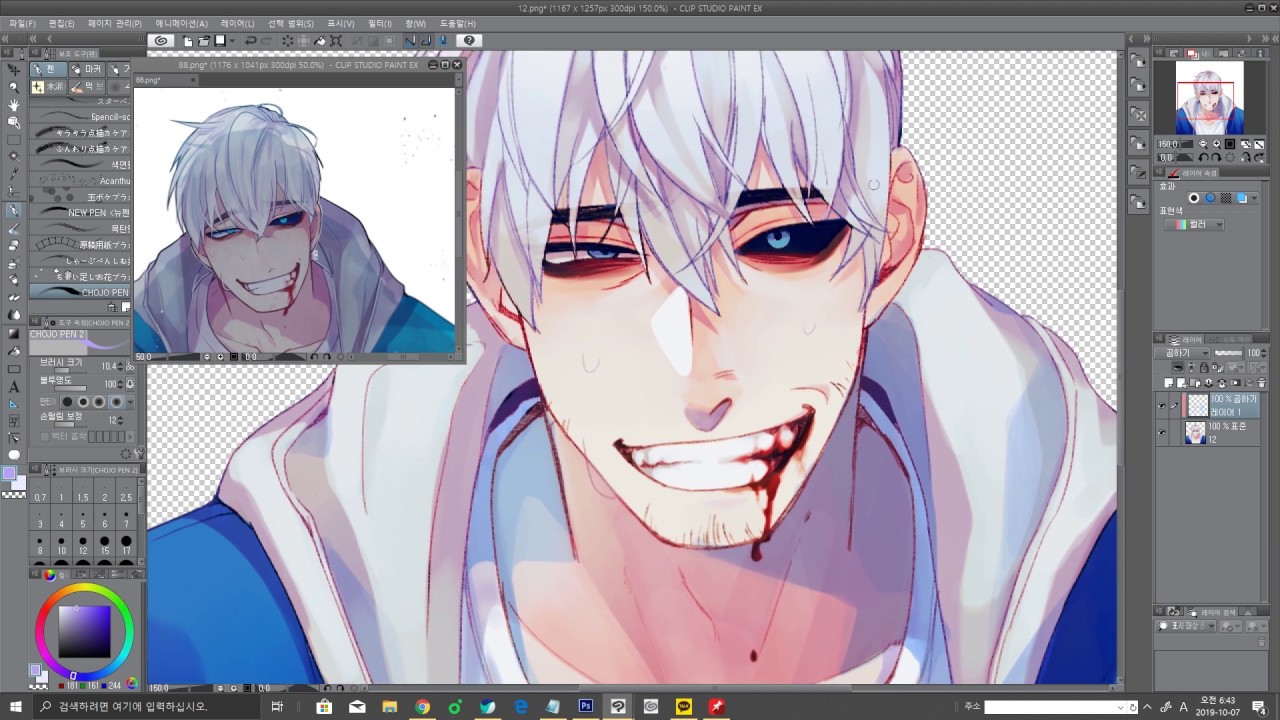Open the 필터(I) menu

380,23
